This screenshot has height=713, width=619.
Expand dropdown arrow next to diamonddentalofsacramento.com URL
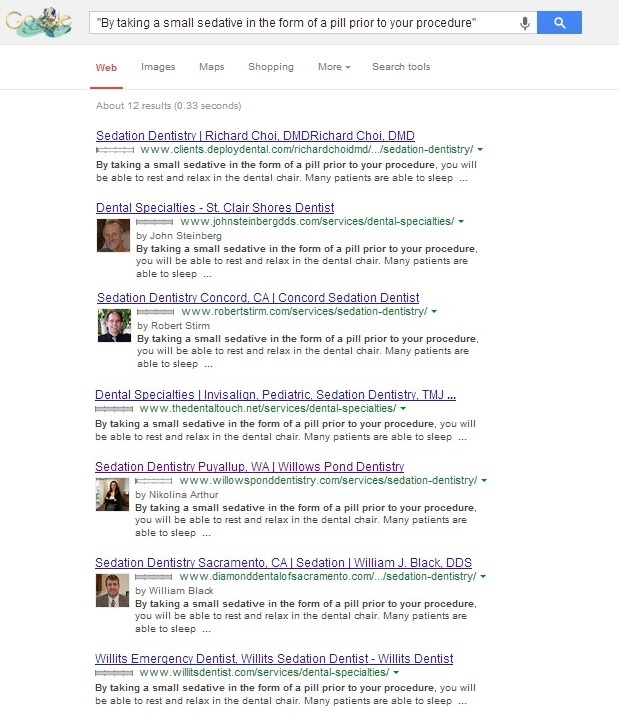click(x=483, y=576)
